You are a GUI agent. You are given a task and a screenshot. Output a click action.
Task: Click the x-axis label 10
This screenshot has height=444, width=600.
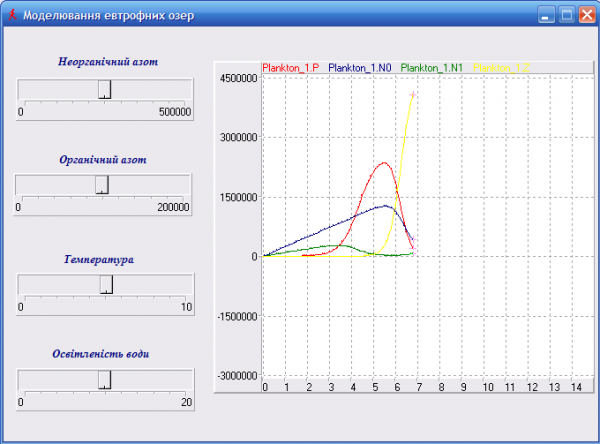[x=488, y=387]
